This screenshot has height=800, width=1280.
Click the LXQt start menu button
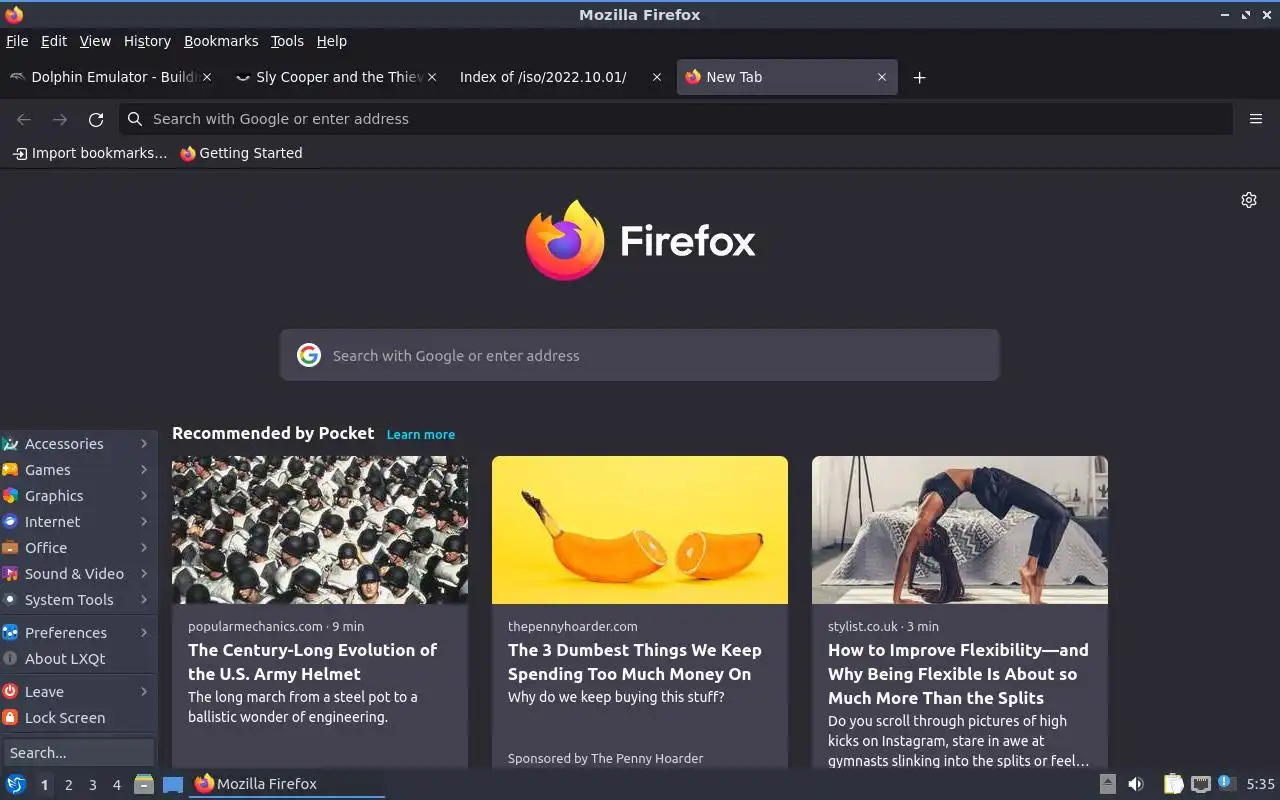(16, 784)
